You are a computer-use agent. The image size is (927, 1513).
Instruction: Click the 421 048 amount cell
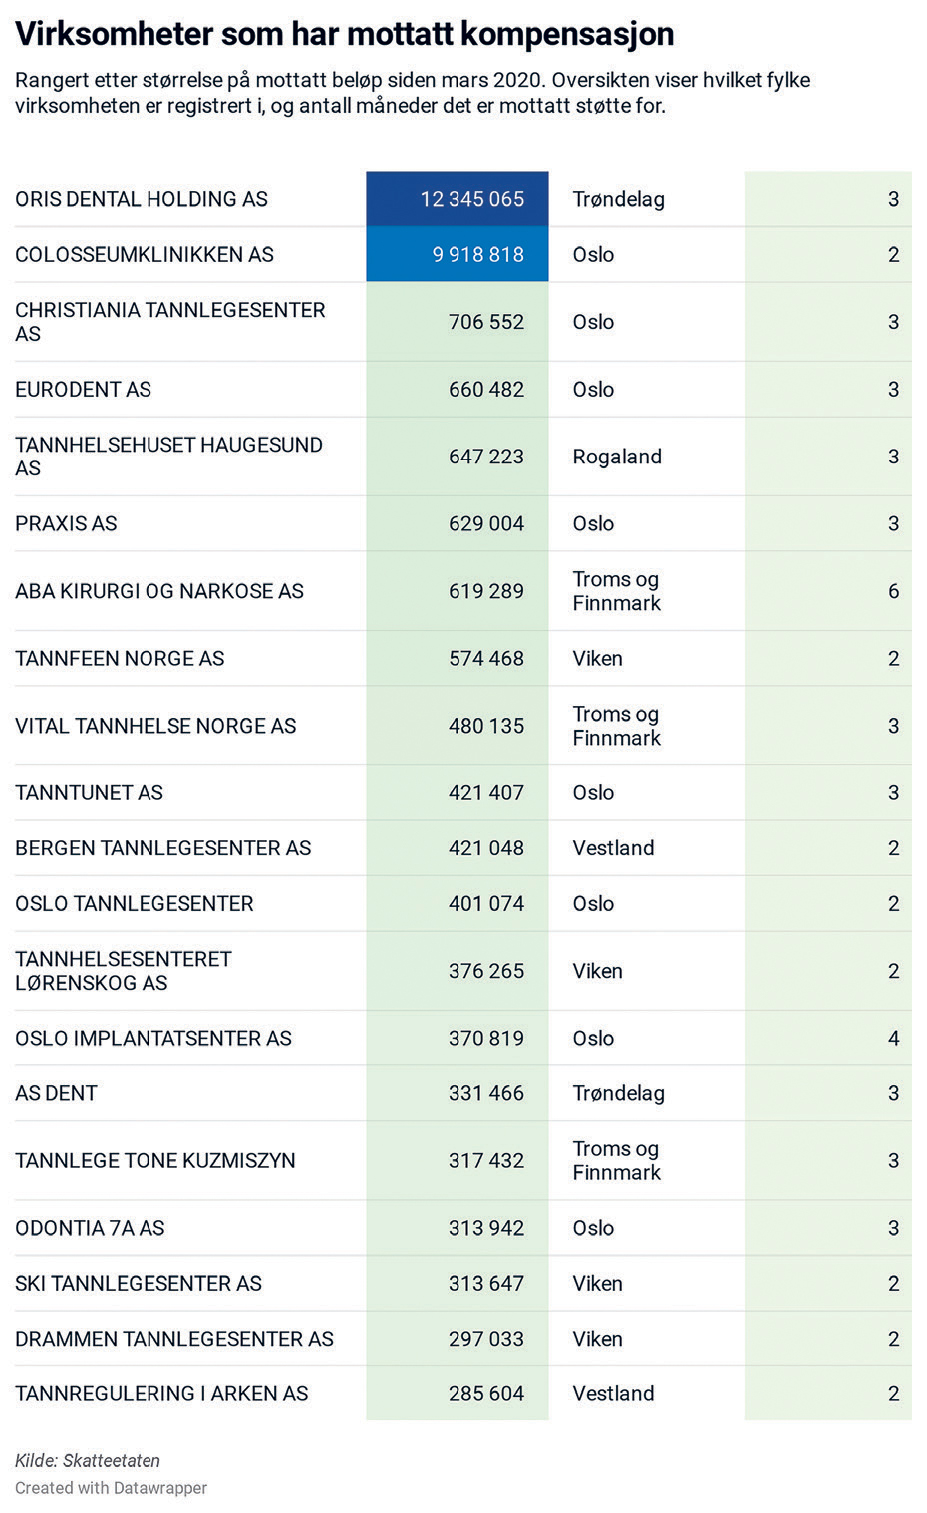tap(486, 848)
